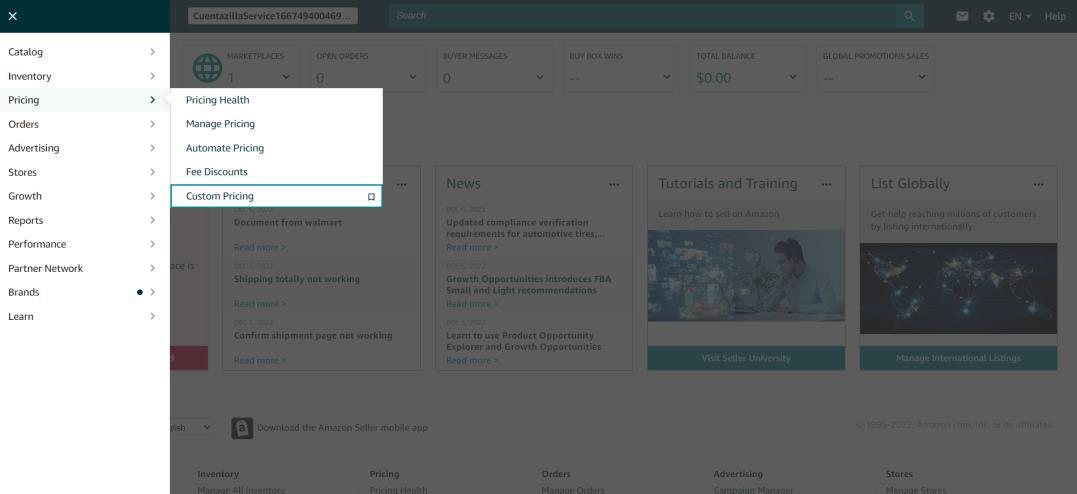The width and height of the screenshot is (1077, 494).
Task: Open the EN language dropdown
Action: point(1019,16)
